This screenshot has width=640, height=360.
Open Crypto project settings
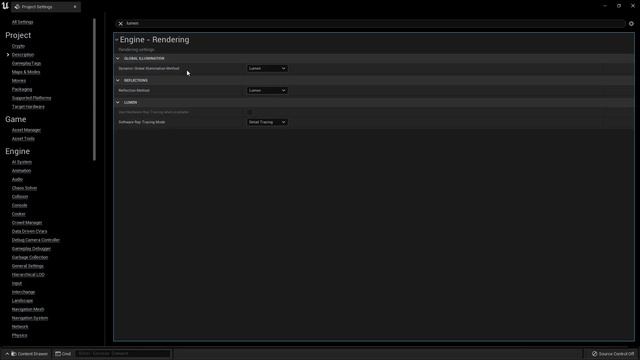coord(18,46)
